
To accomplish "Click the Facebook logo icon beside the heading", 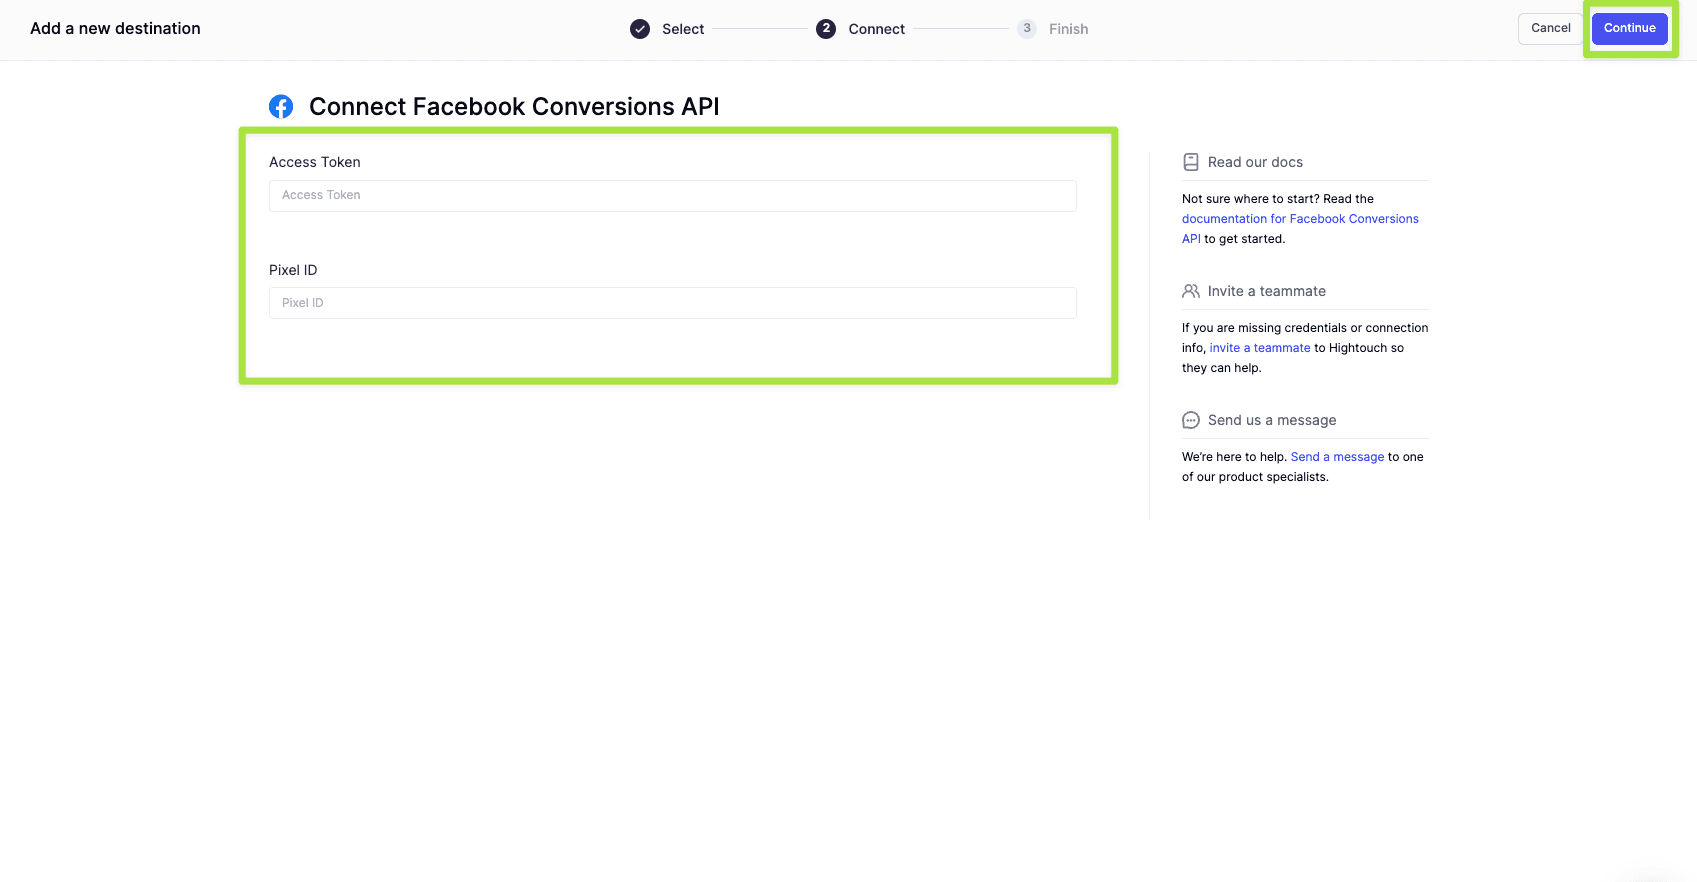I will (281, 107).
